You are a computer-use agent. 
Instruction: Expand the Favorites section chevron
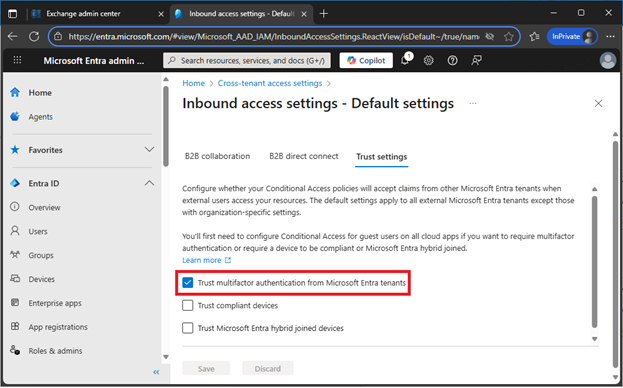(x=149, y=150)
